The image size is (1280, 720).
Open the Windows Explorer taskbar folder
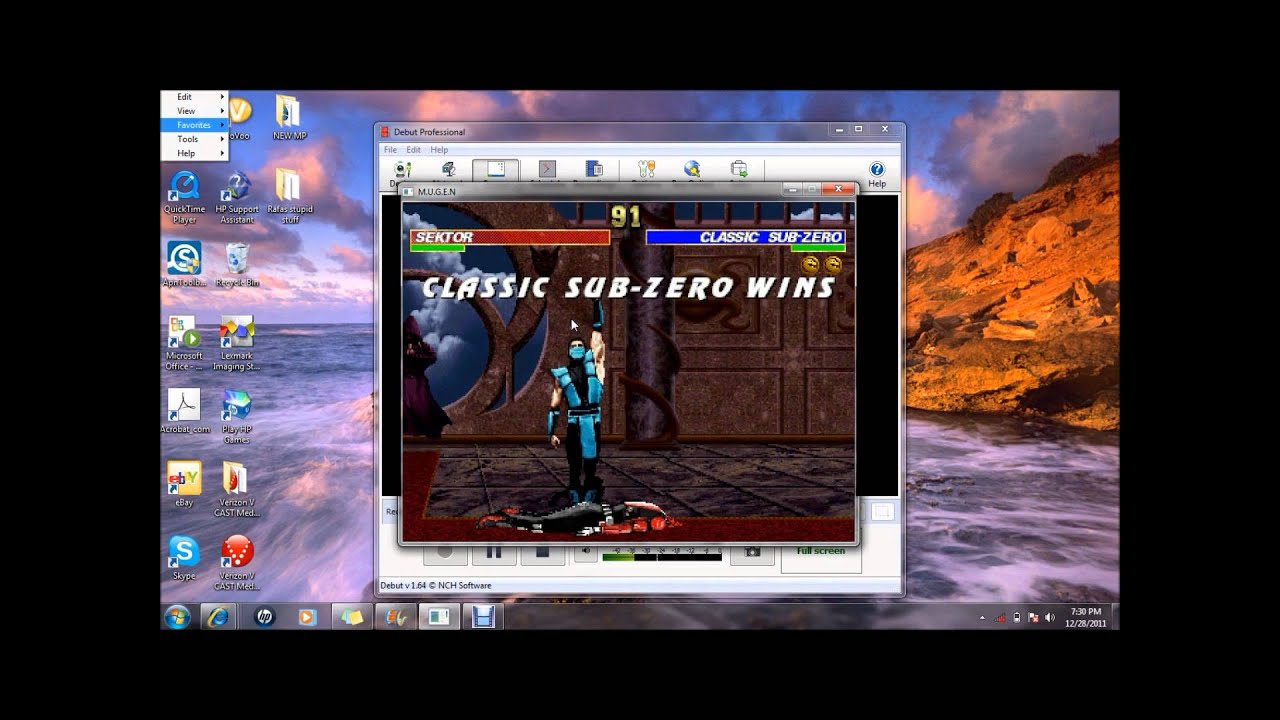(351, 617)
